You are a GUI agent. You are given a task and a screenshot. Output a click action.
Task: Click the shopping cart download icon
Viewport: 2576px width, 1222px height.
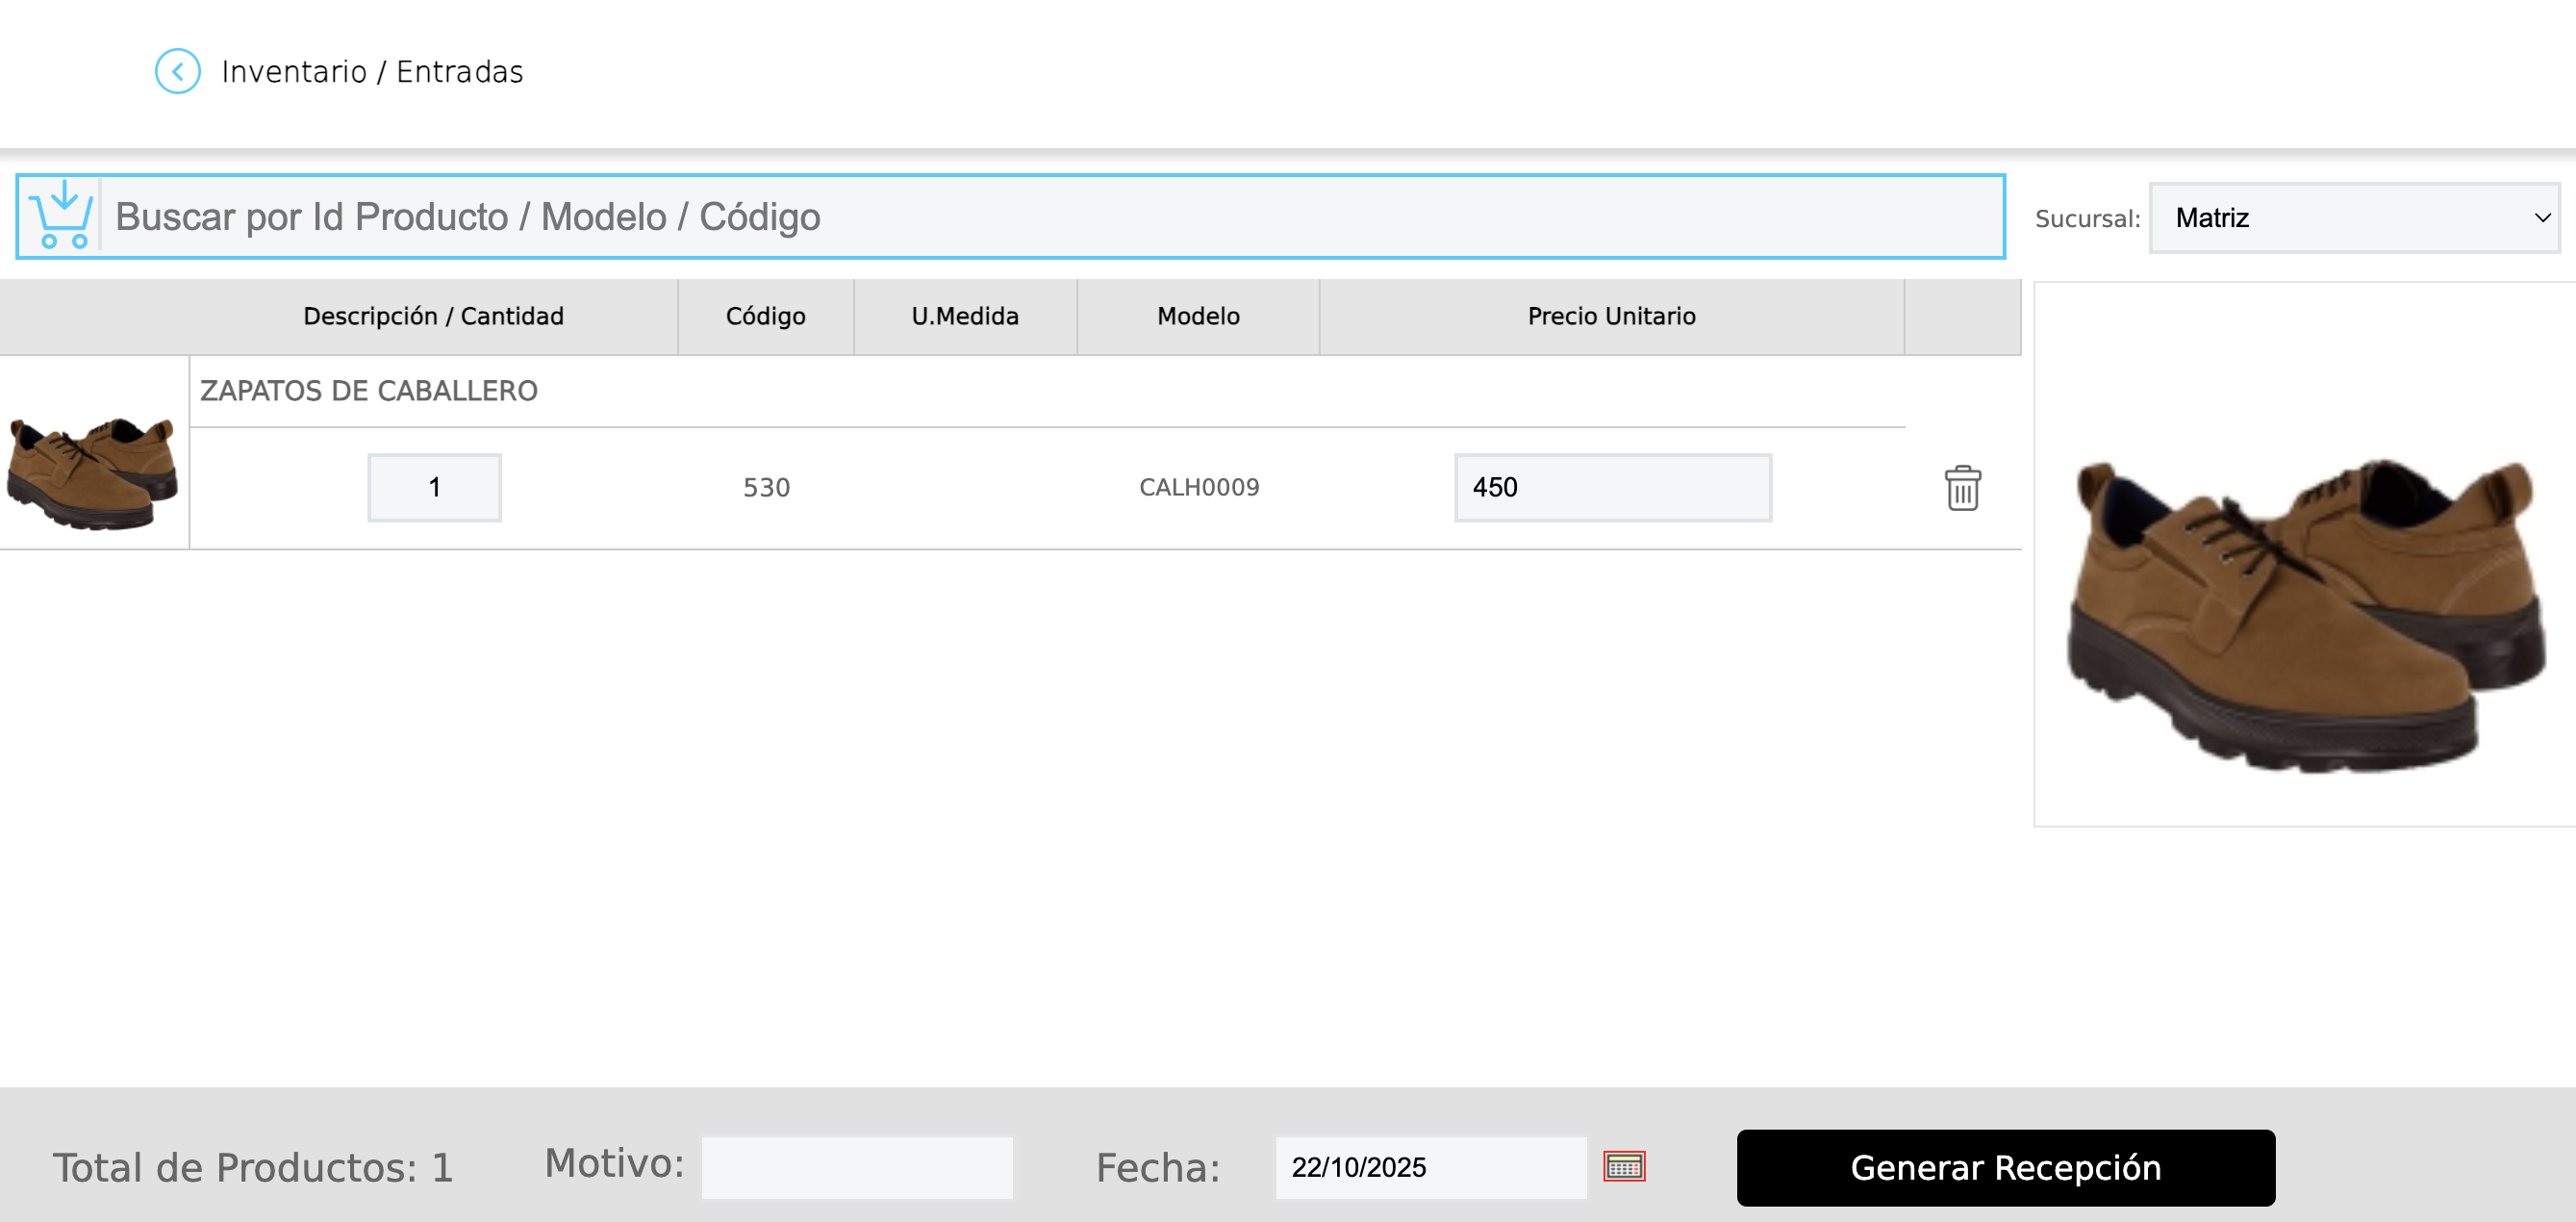tap(62, 216)
